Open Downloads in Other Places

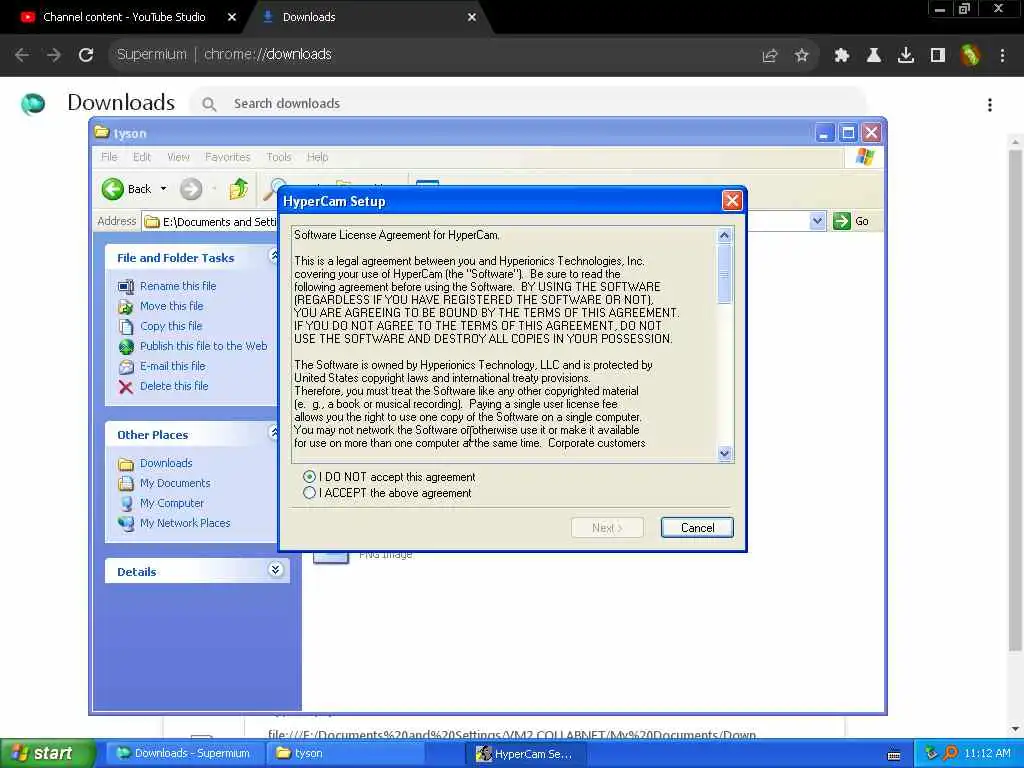coord(166,463)
